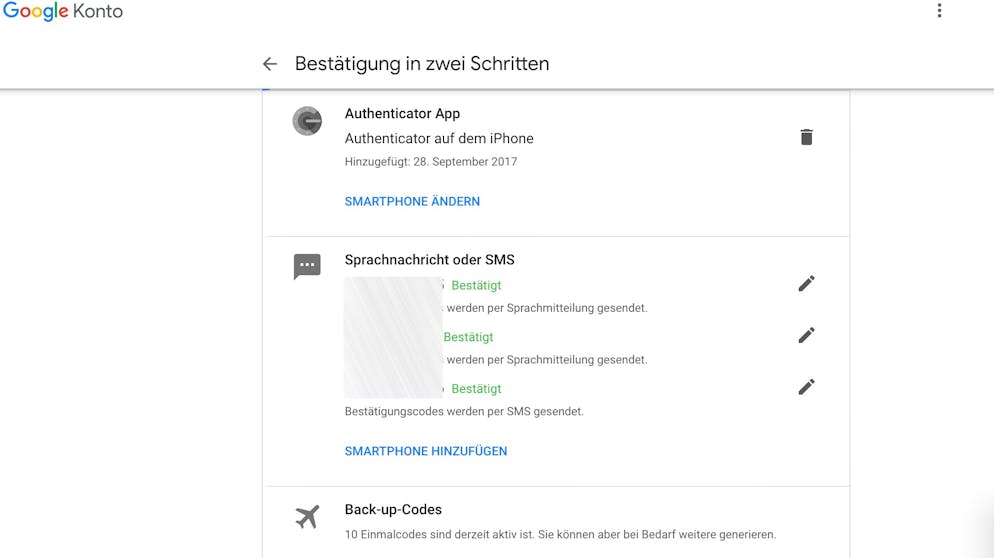Edit the first confirmed phone number
The image size is (994, 558).
point(806,283)
